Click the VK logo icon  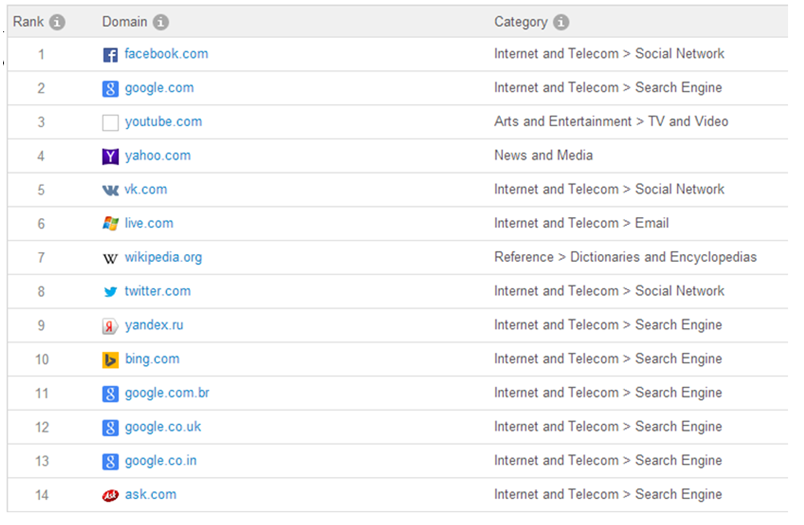tap(110, 190)
